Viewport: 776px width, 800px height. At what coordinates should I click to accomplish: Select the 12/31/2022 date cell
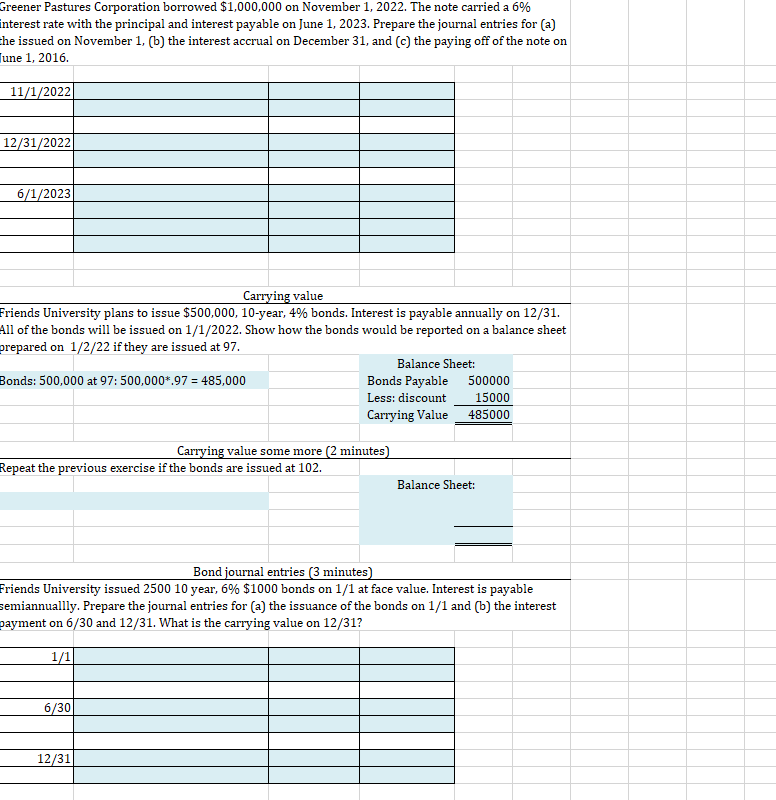pyautogui.click(x=36, y=142)
